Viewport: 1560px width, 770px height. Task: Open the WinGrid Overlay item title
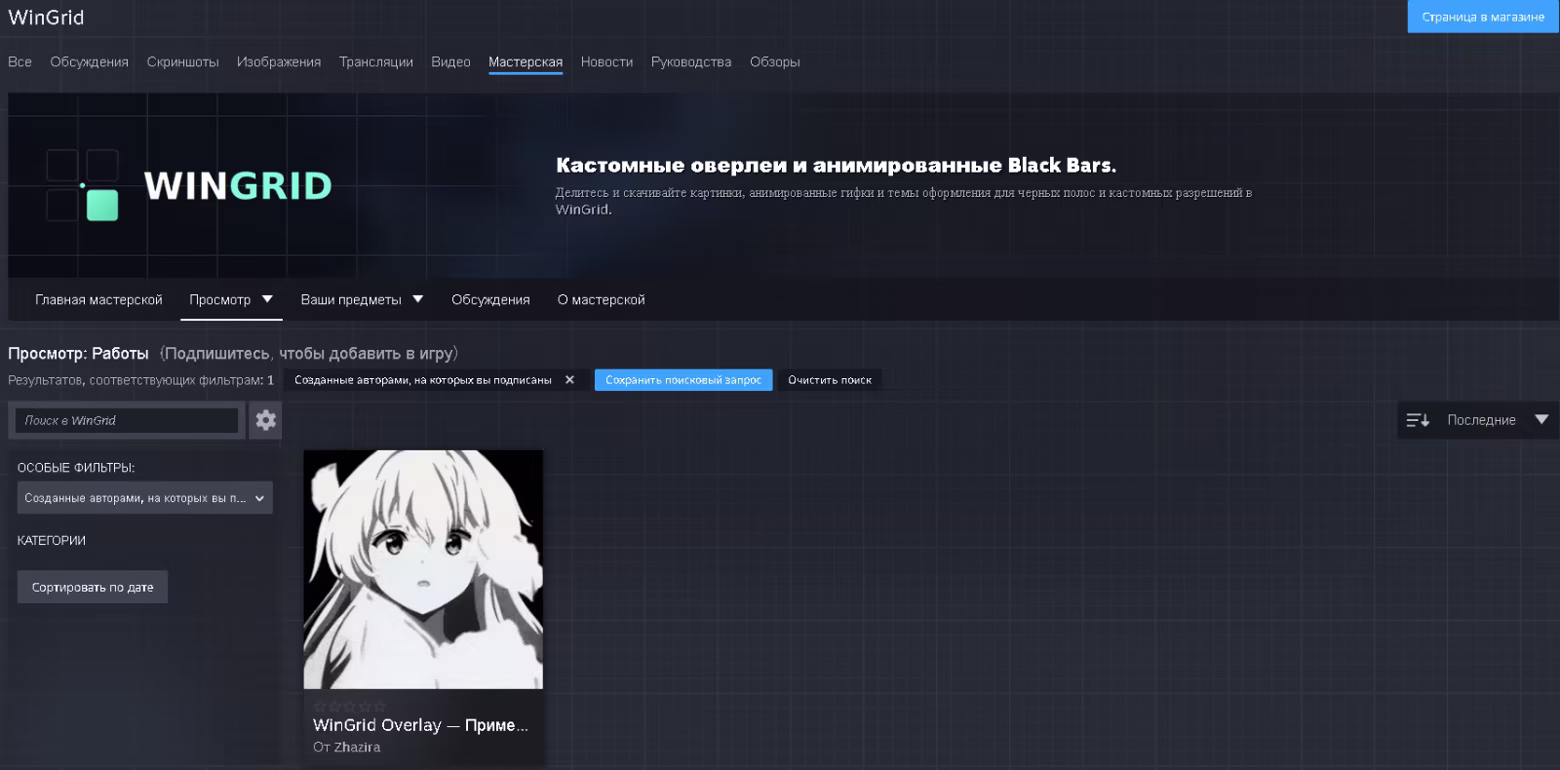(421, 725)
